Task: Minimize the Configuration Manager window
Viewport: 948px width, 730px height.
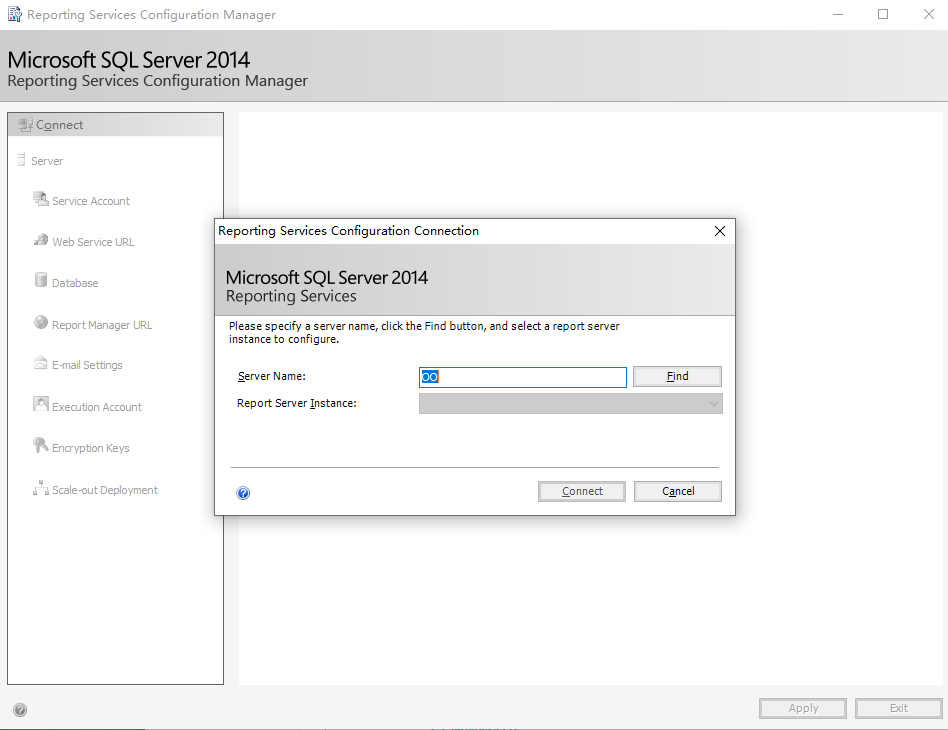Action: coord(837,14)
